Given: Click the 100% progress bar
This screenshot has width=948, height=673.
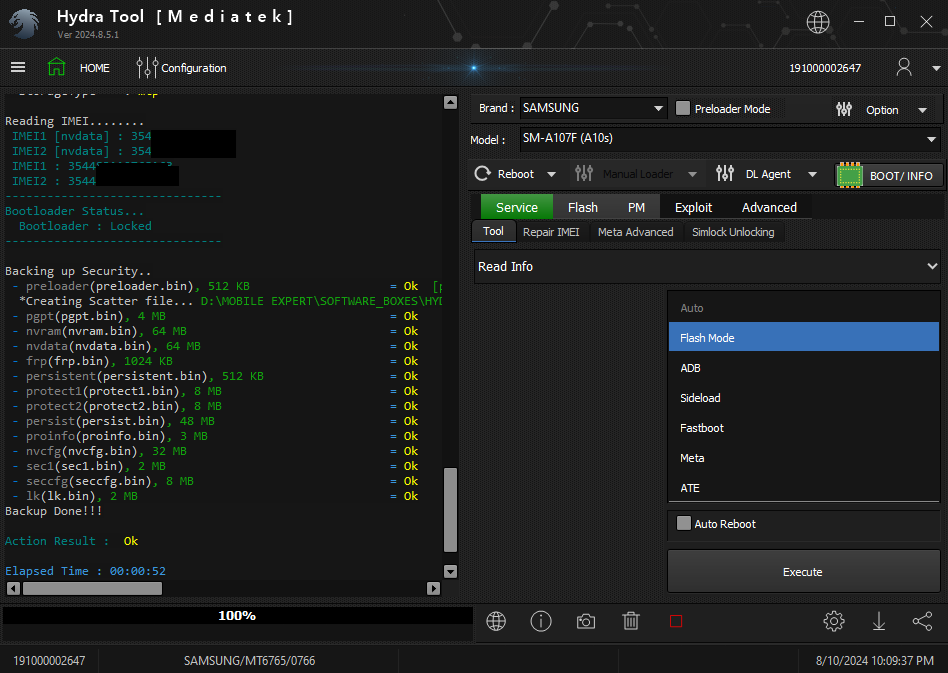Looking at the screenshot, I should pos(238,616).
